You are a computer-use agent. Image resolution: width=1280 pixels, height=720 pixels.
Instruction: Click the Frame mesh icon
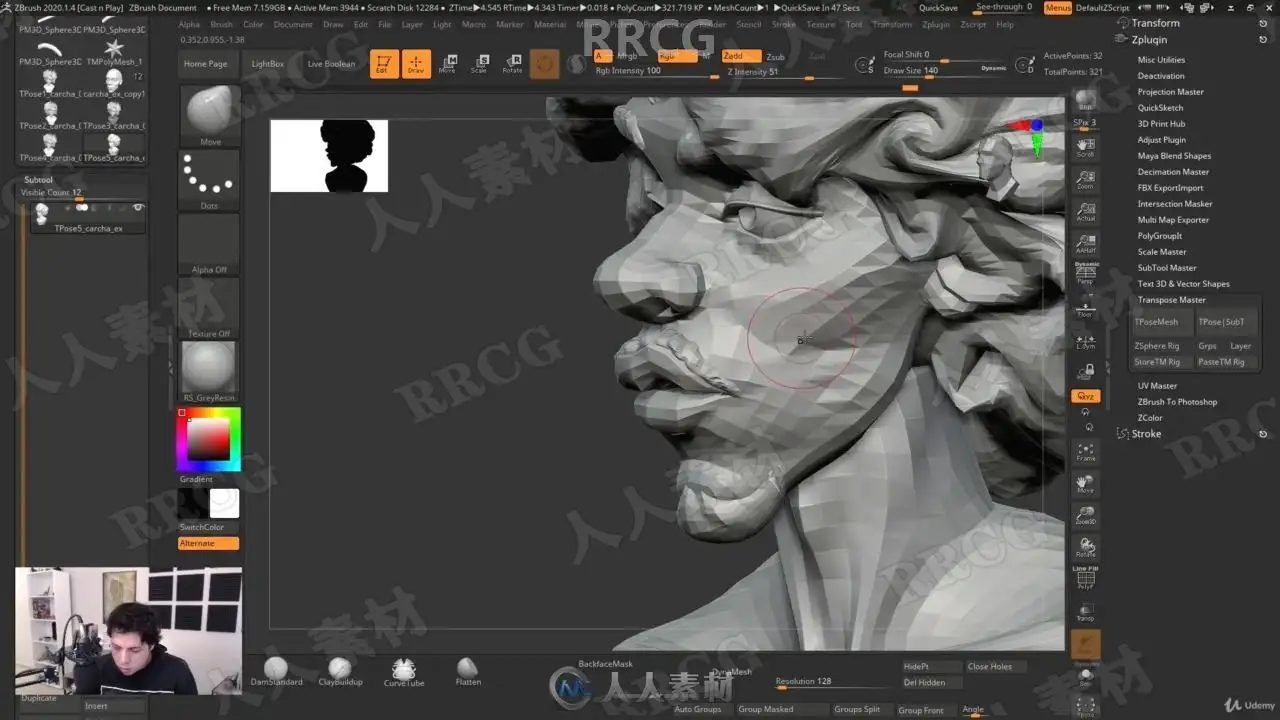tap(1085, 451)
